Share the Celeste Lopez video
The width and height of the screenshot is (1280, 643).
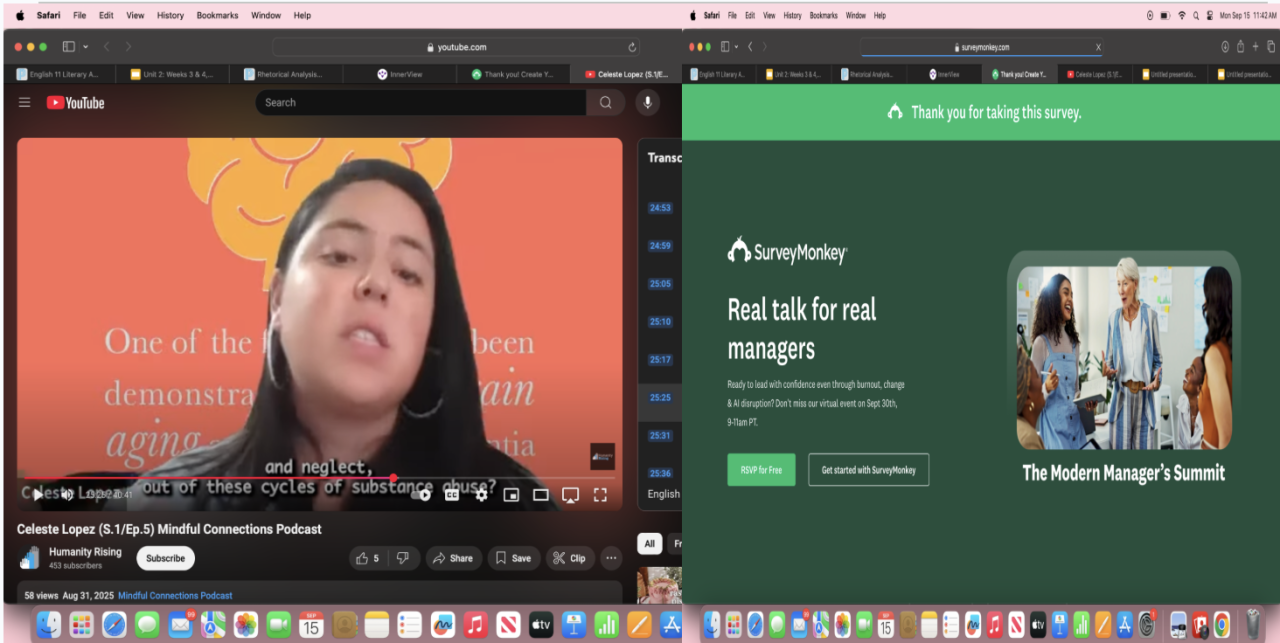[x=453, y=558]
